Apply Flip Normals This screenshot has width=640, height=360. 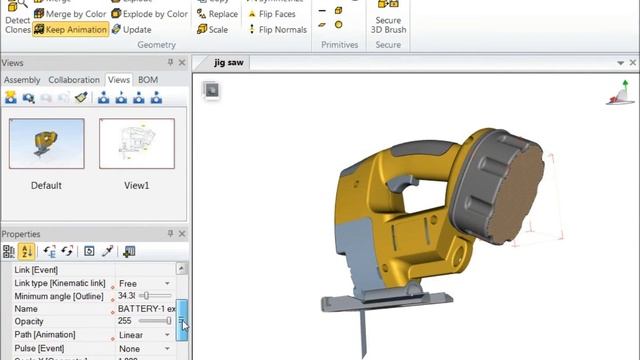pyautogui.click(x=277, y=29)
